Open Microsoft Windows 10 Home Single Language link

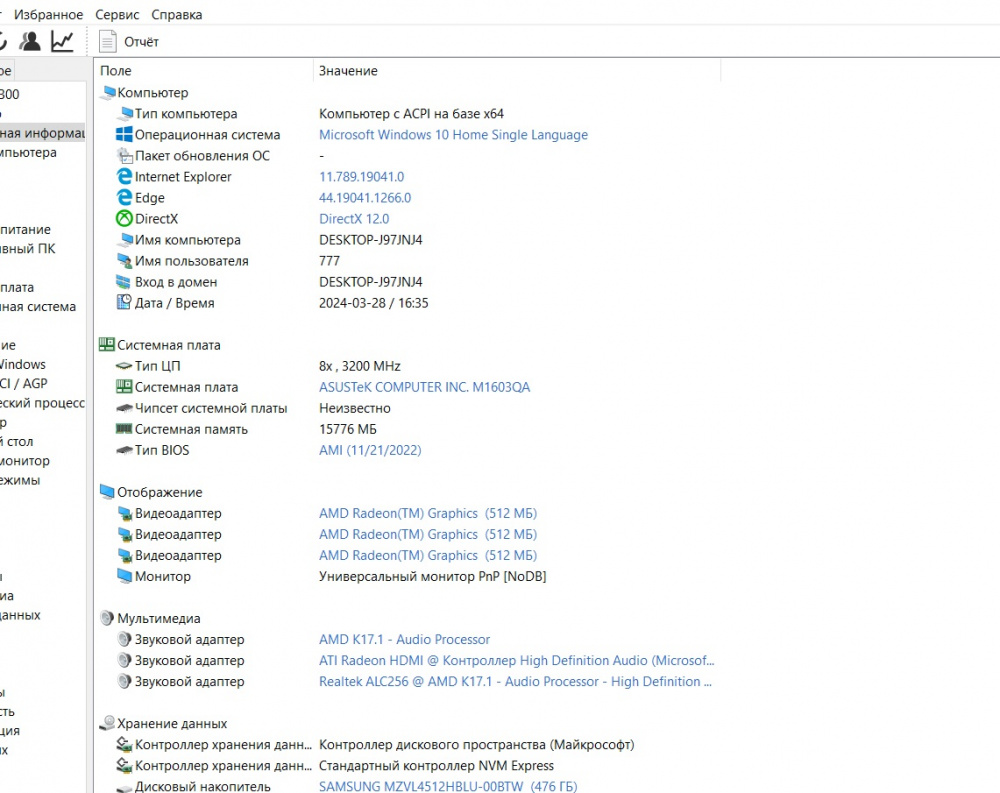click(453, 135)
